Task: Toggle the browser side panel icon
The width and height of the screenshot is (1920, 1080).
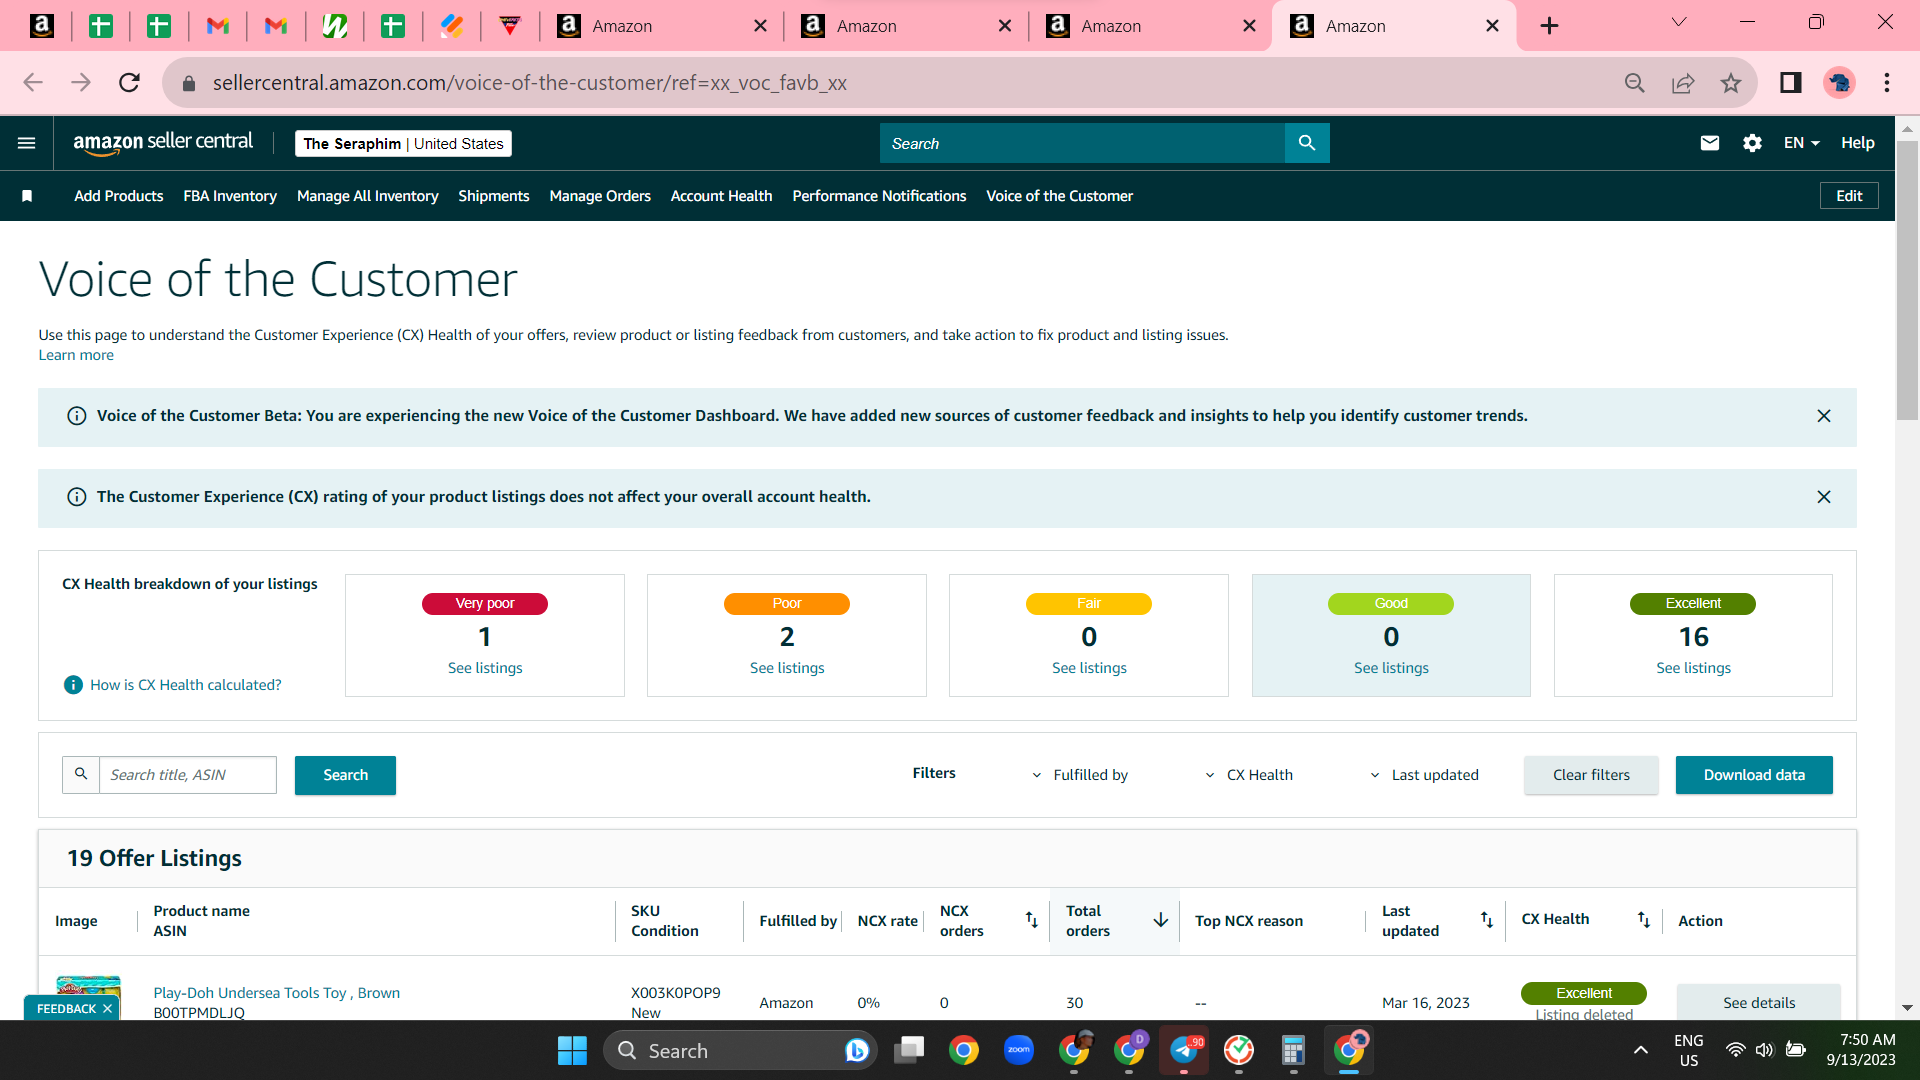Action: [x=1791, y=83]
